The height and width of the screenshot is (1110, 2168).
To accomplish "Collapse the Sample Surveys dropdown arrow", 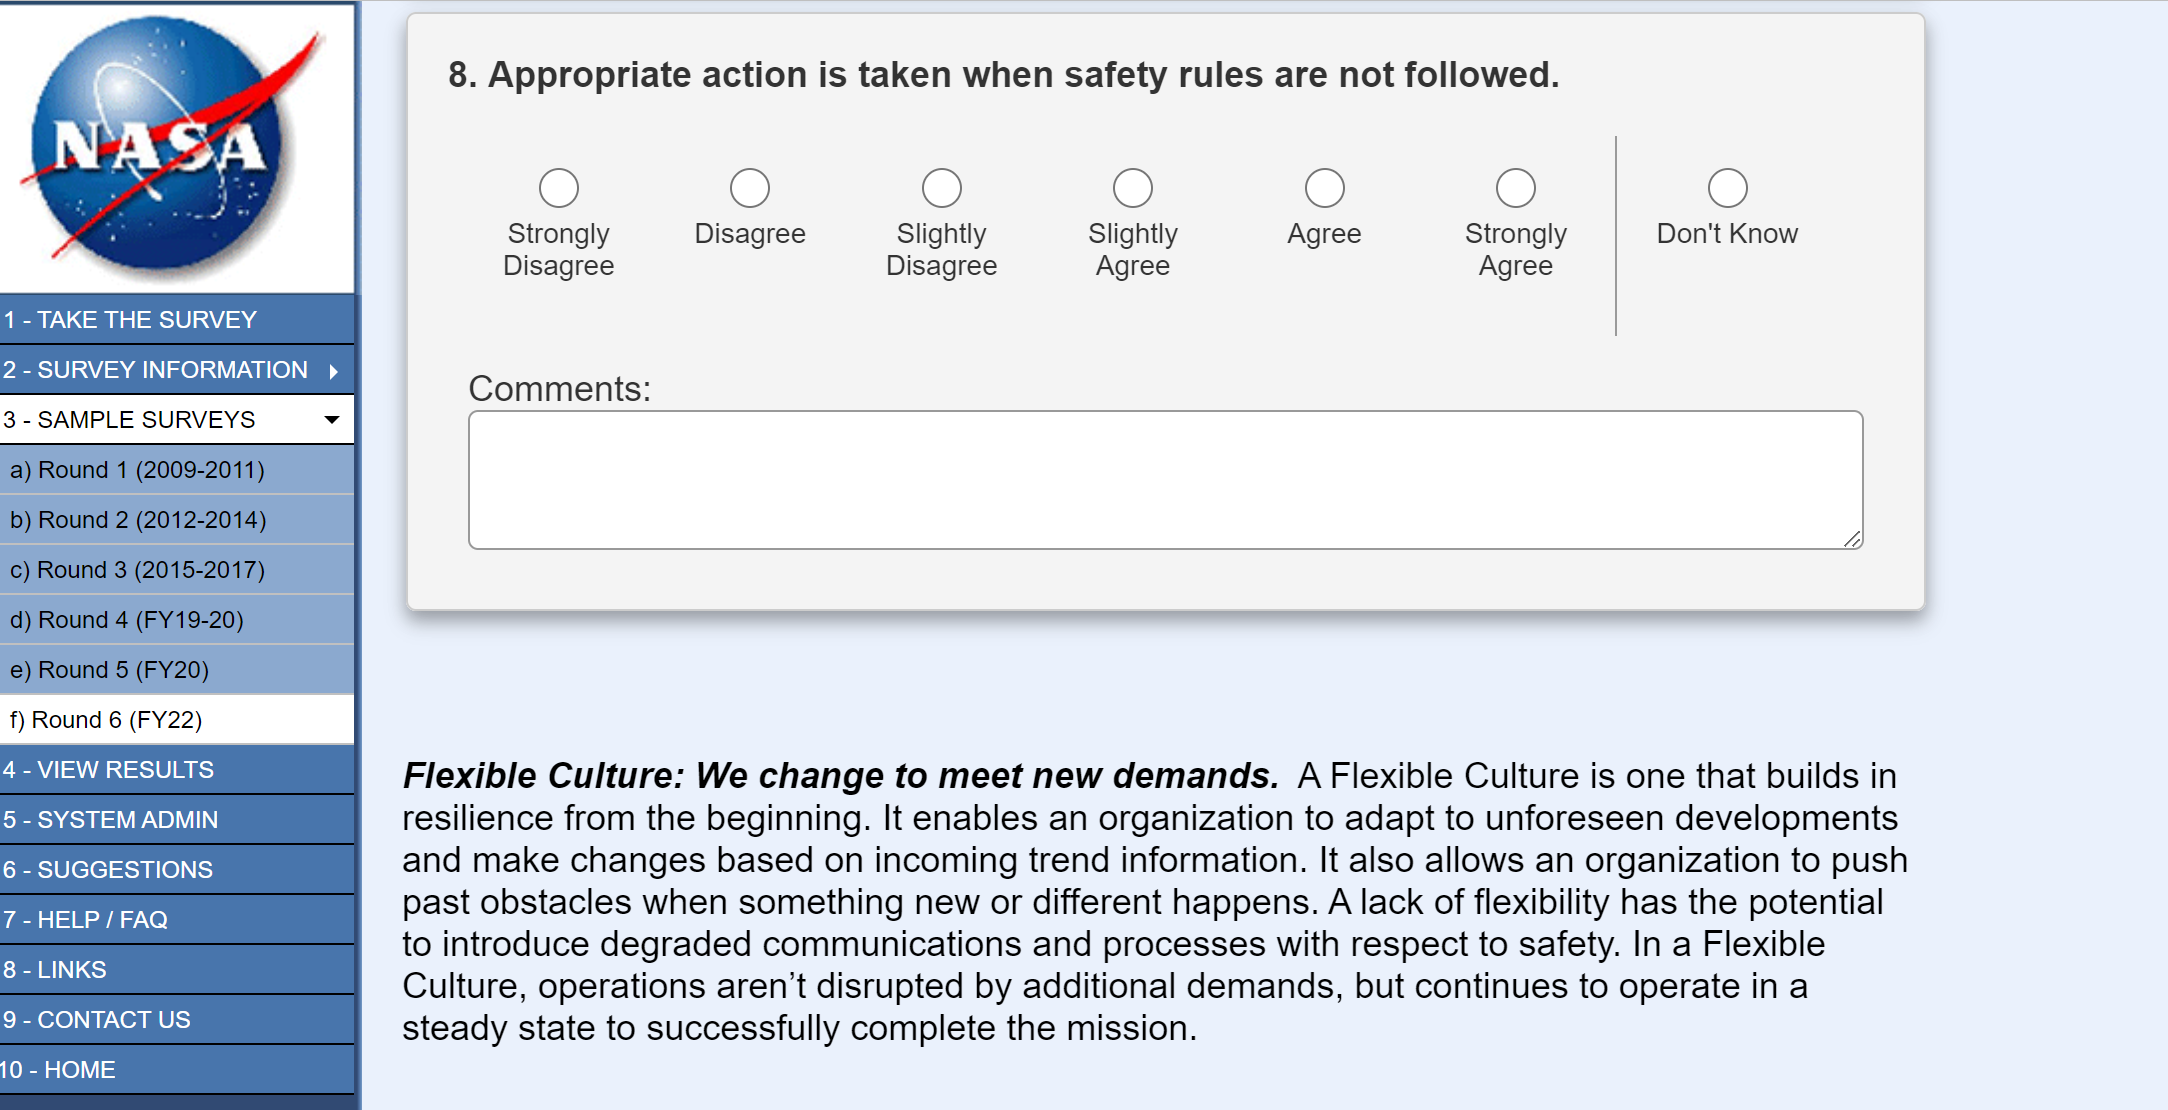I will click(x=332, y=420).
